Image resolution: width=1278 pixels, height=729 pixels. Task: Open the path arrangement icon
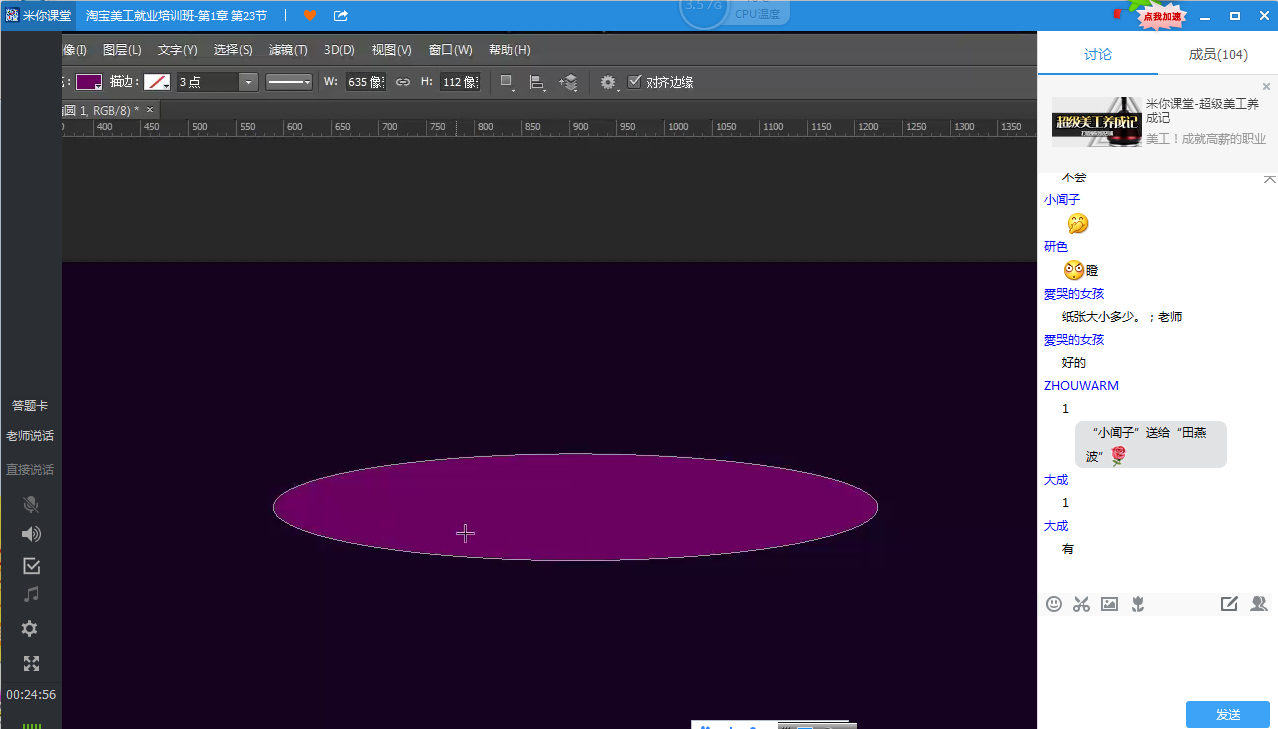tap(568, 82)
